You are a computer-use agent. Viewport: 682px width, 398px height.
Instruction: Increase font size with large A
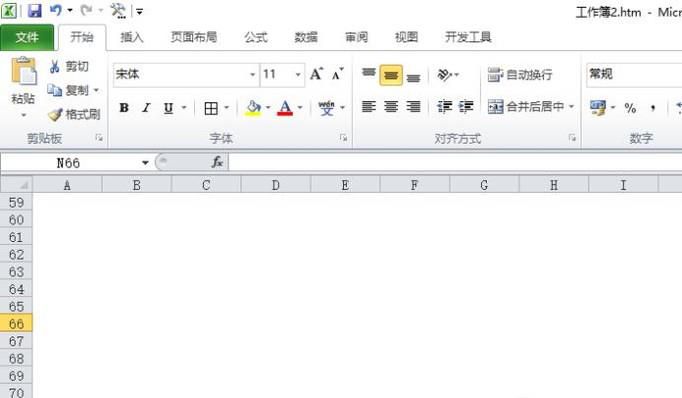[x=316, y=74]
